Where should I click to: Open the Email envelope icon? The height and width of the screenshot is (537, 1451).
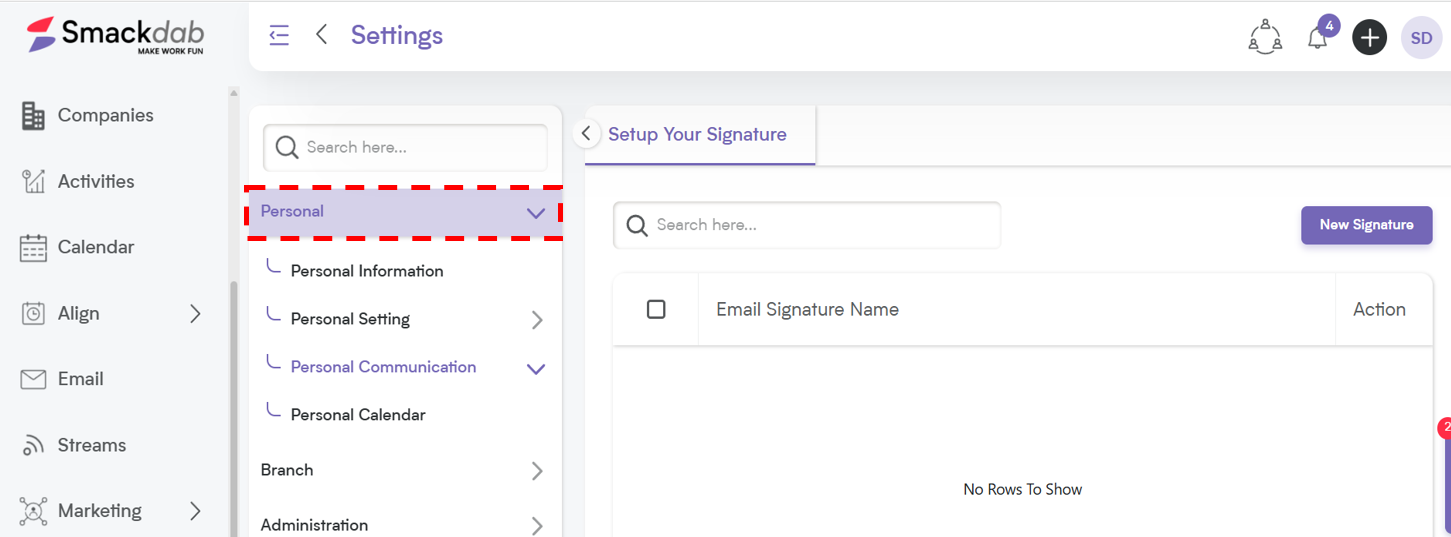pos(33,380)
